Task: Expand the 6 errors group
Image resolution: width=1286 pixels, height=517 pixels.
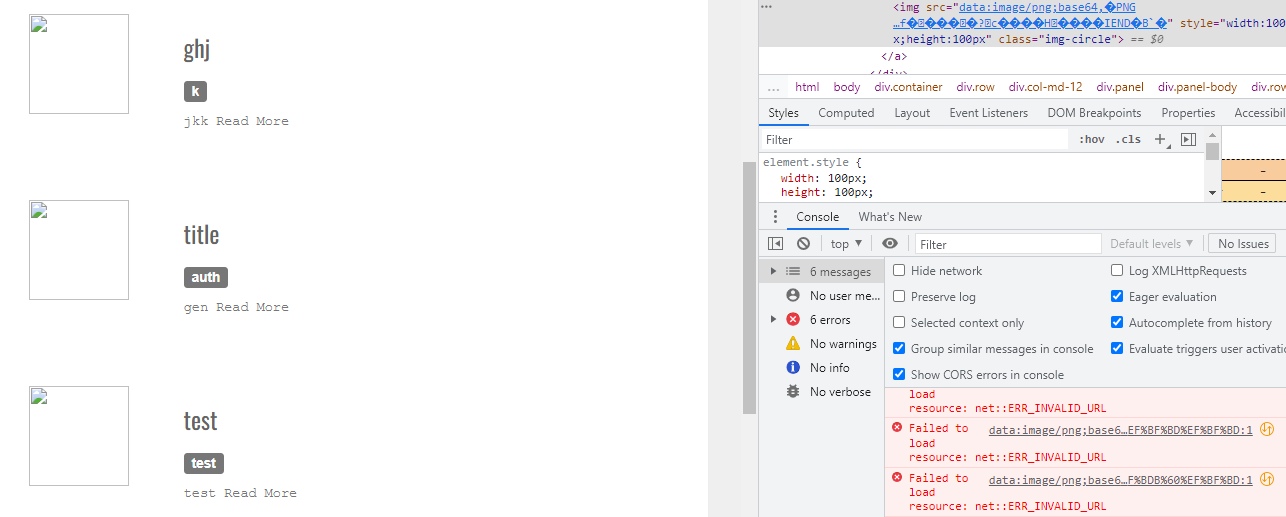Action: coord(773,320)
